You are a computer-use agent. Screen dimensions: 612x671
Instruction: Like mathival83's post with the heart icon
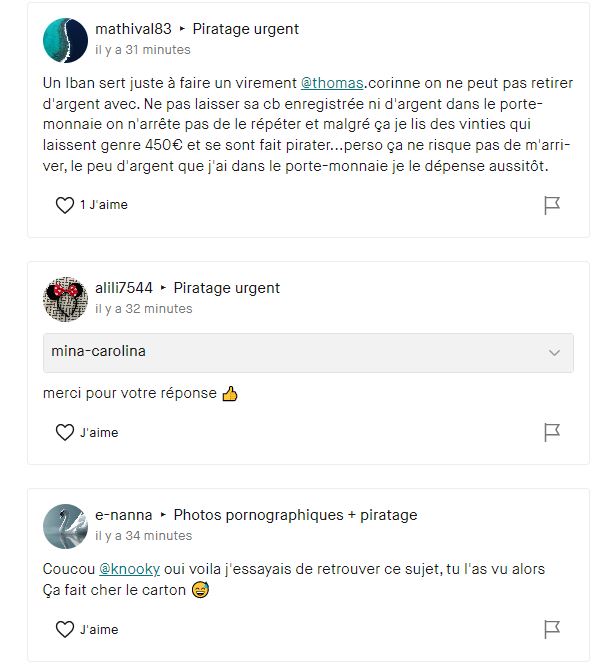pyautogui.click(x=65, y=205)
